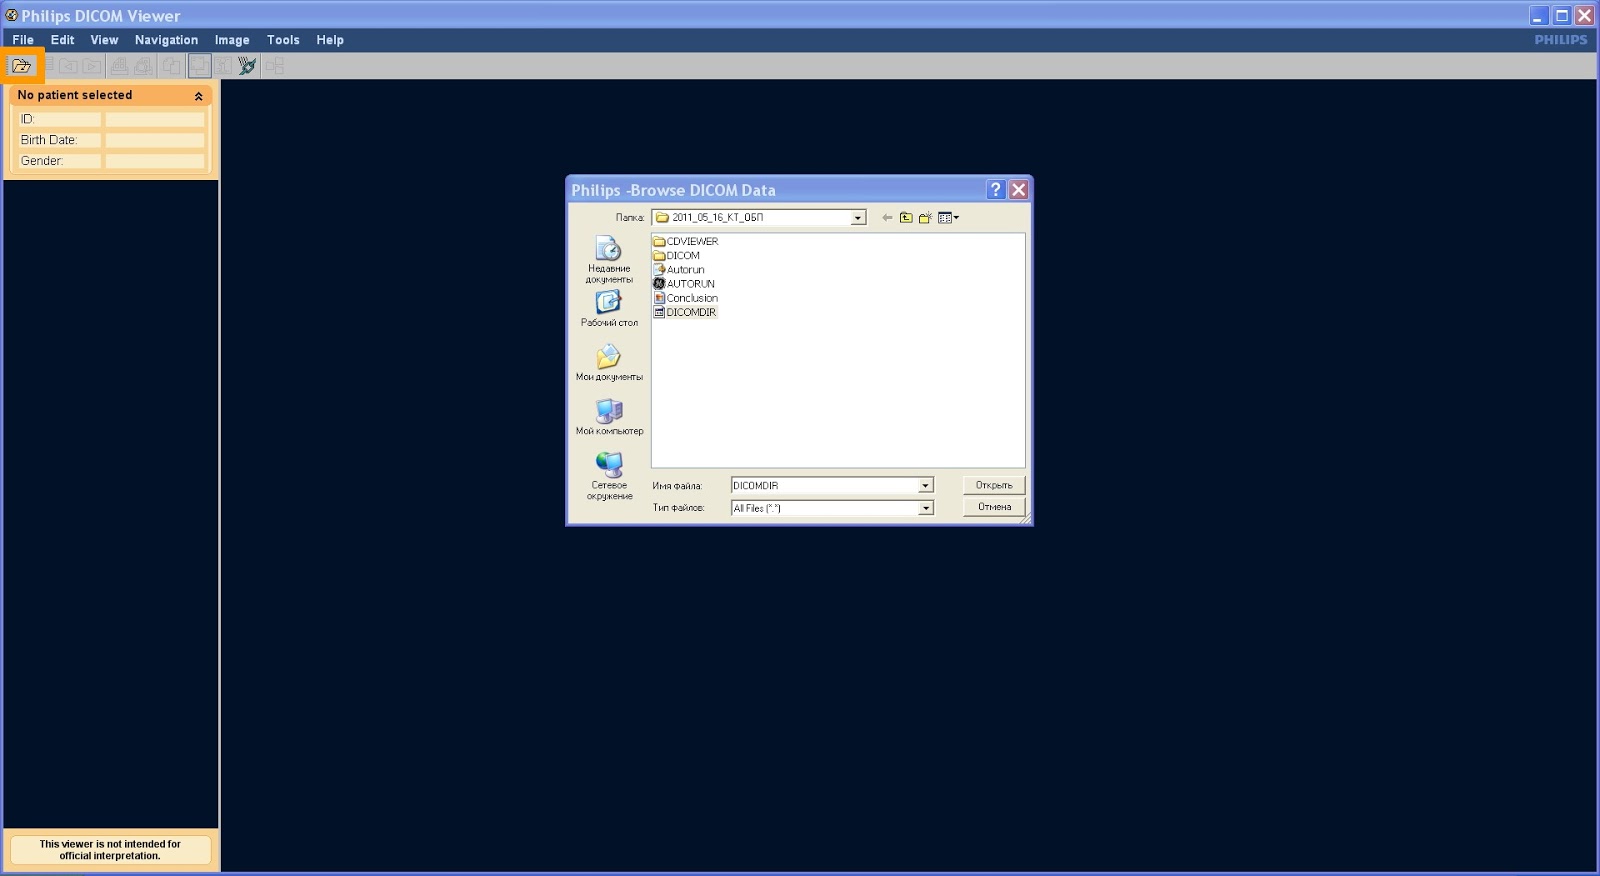Click the Открыть button
The height and width of the screenshot is (876, 1600).
(994, 485)
